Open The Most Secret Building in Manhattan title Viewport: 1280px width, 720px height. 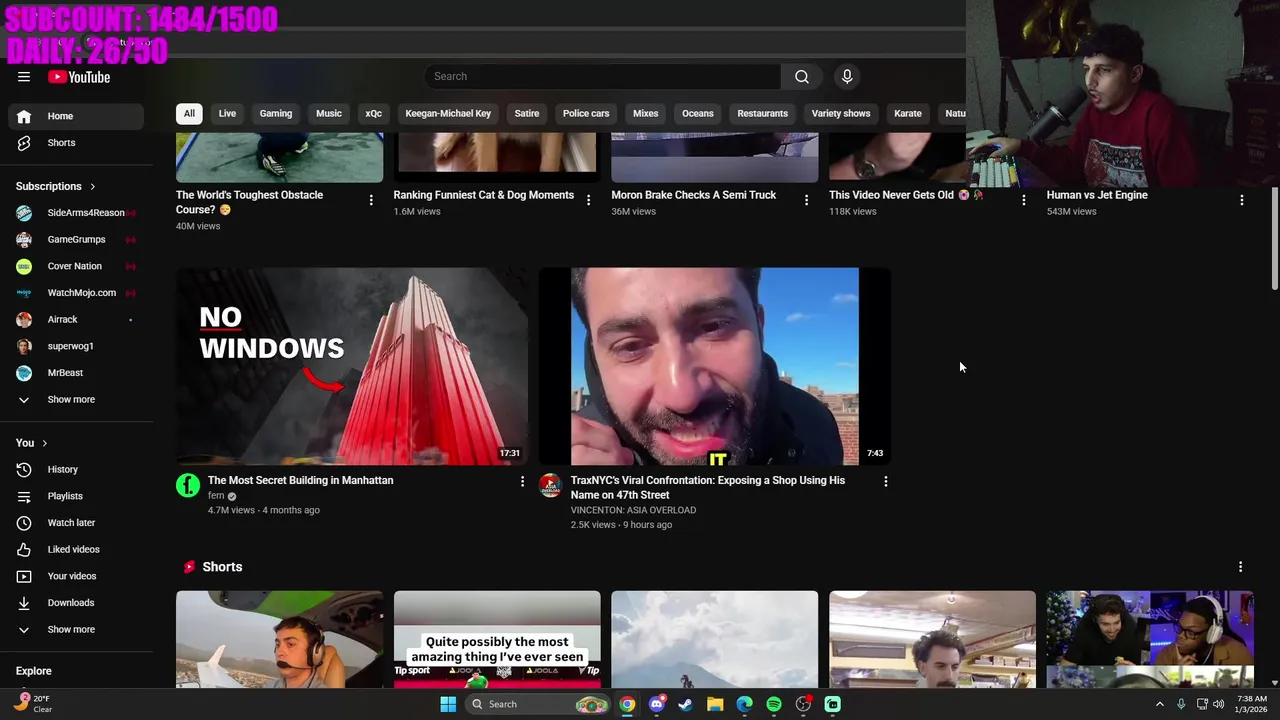(x=300, y=480)
